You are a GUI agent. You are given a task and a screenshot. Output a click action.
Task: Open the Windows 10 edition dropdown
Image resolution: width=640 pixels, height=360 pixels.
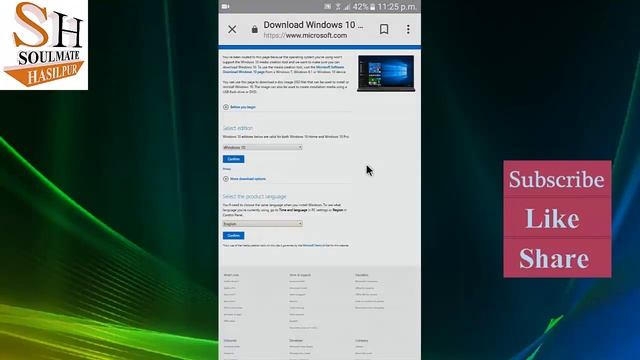pyautogui.click(x=262, y=147)
